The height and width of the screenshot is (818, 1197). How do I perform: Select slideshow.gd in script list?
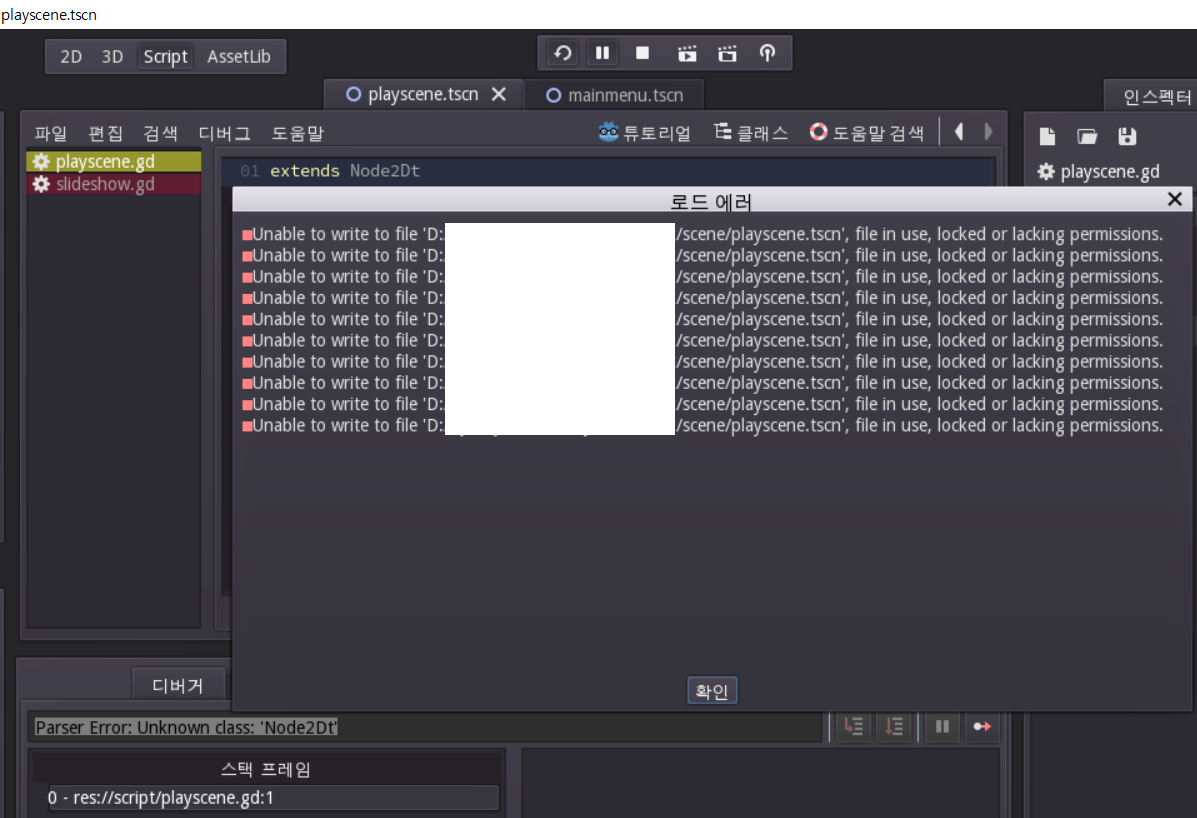114,184
